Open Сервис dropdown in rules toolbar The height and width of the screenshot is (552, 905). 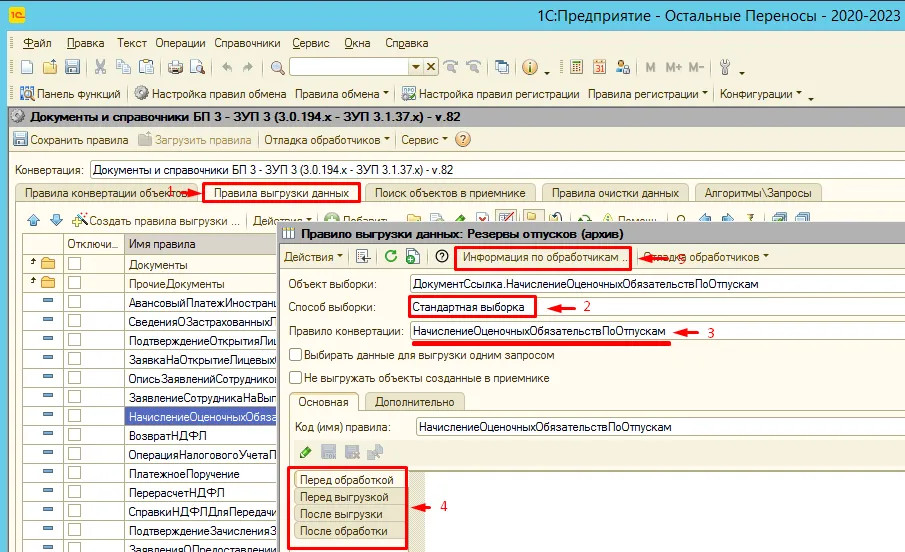click(x=424, y=140)
